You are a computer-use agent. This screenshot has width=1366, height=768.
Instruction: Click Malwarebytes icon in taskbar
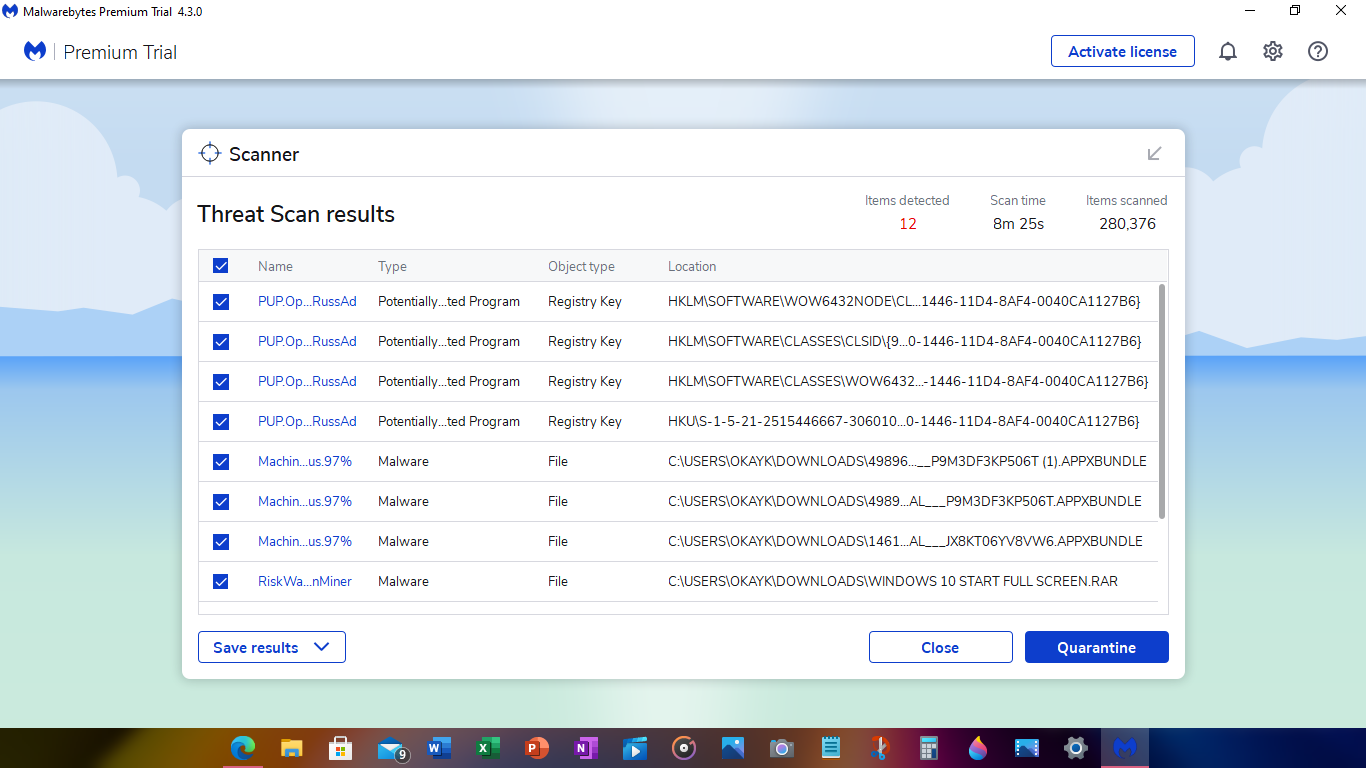[x=1125, y=747]
